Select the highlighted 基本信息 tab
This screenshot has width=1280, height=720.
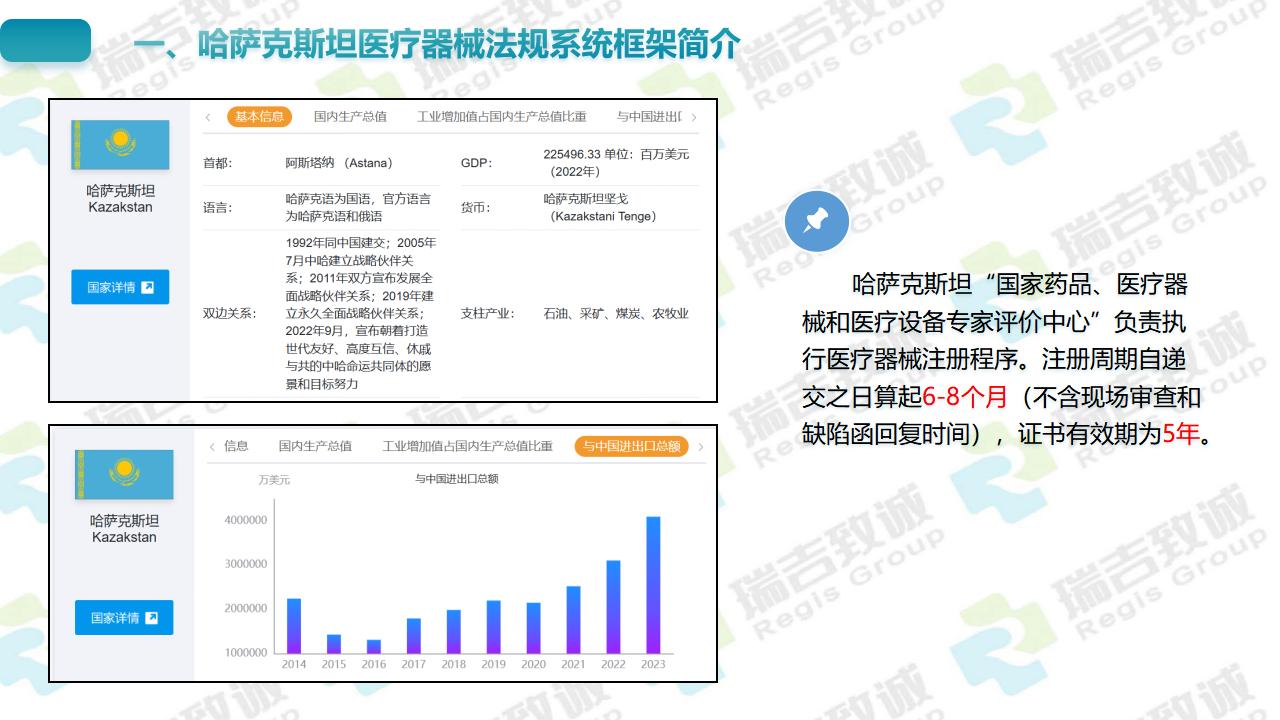[259, 117]
